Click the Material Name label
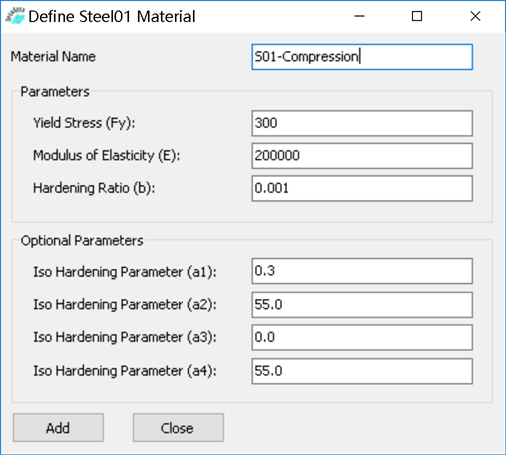This screenshot has width=506, height=455. (x=53, y=56)
